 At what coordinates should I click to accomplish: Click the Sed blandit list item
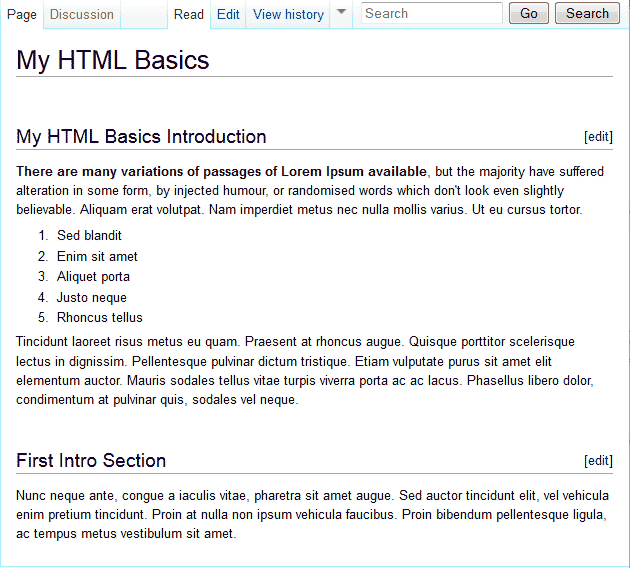point(89,236)
